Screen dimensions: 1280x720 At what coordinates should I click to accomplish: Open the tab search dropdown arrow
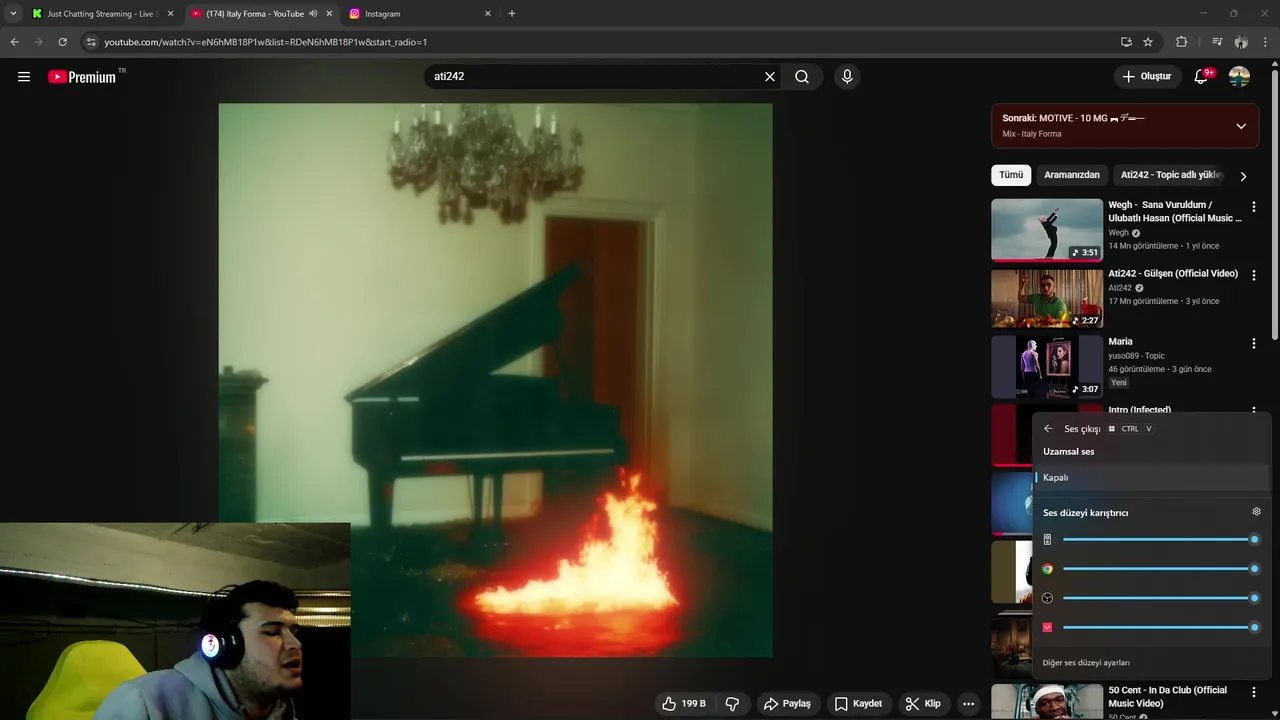tap(13, 14)
